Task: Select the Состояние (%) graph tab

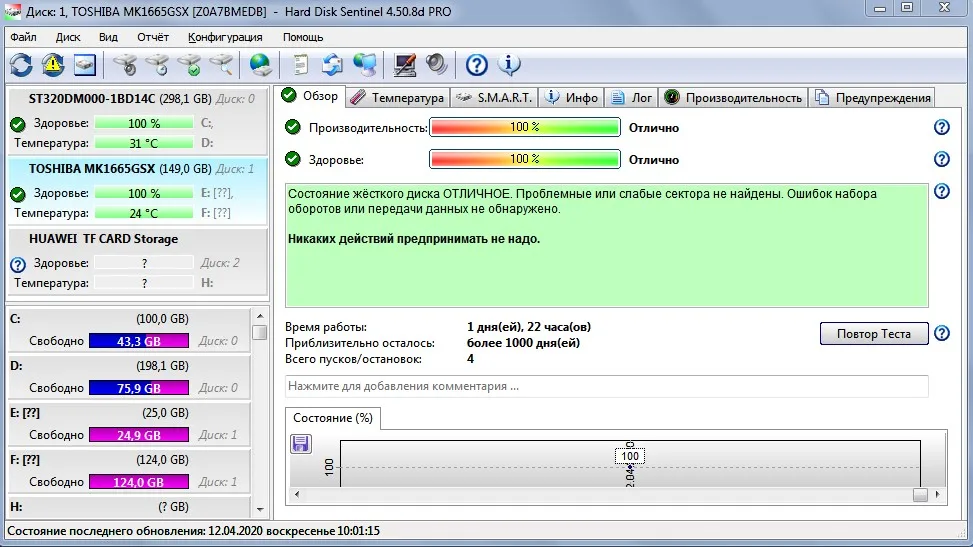Action: (x=333, y=418)
